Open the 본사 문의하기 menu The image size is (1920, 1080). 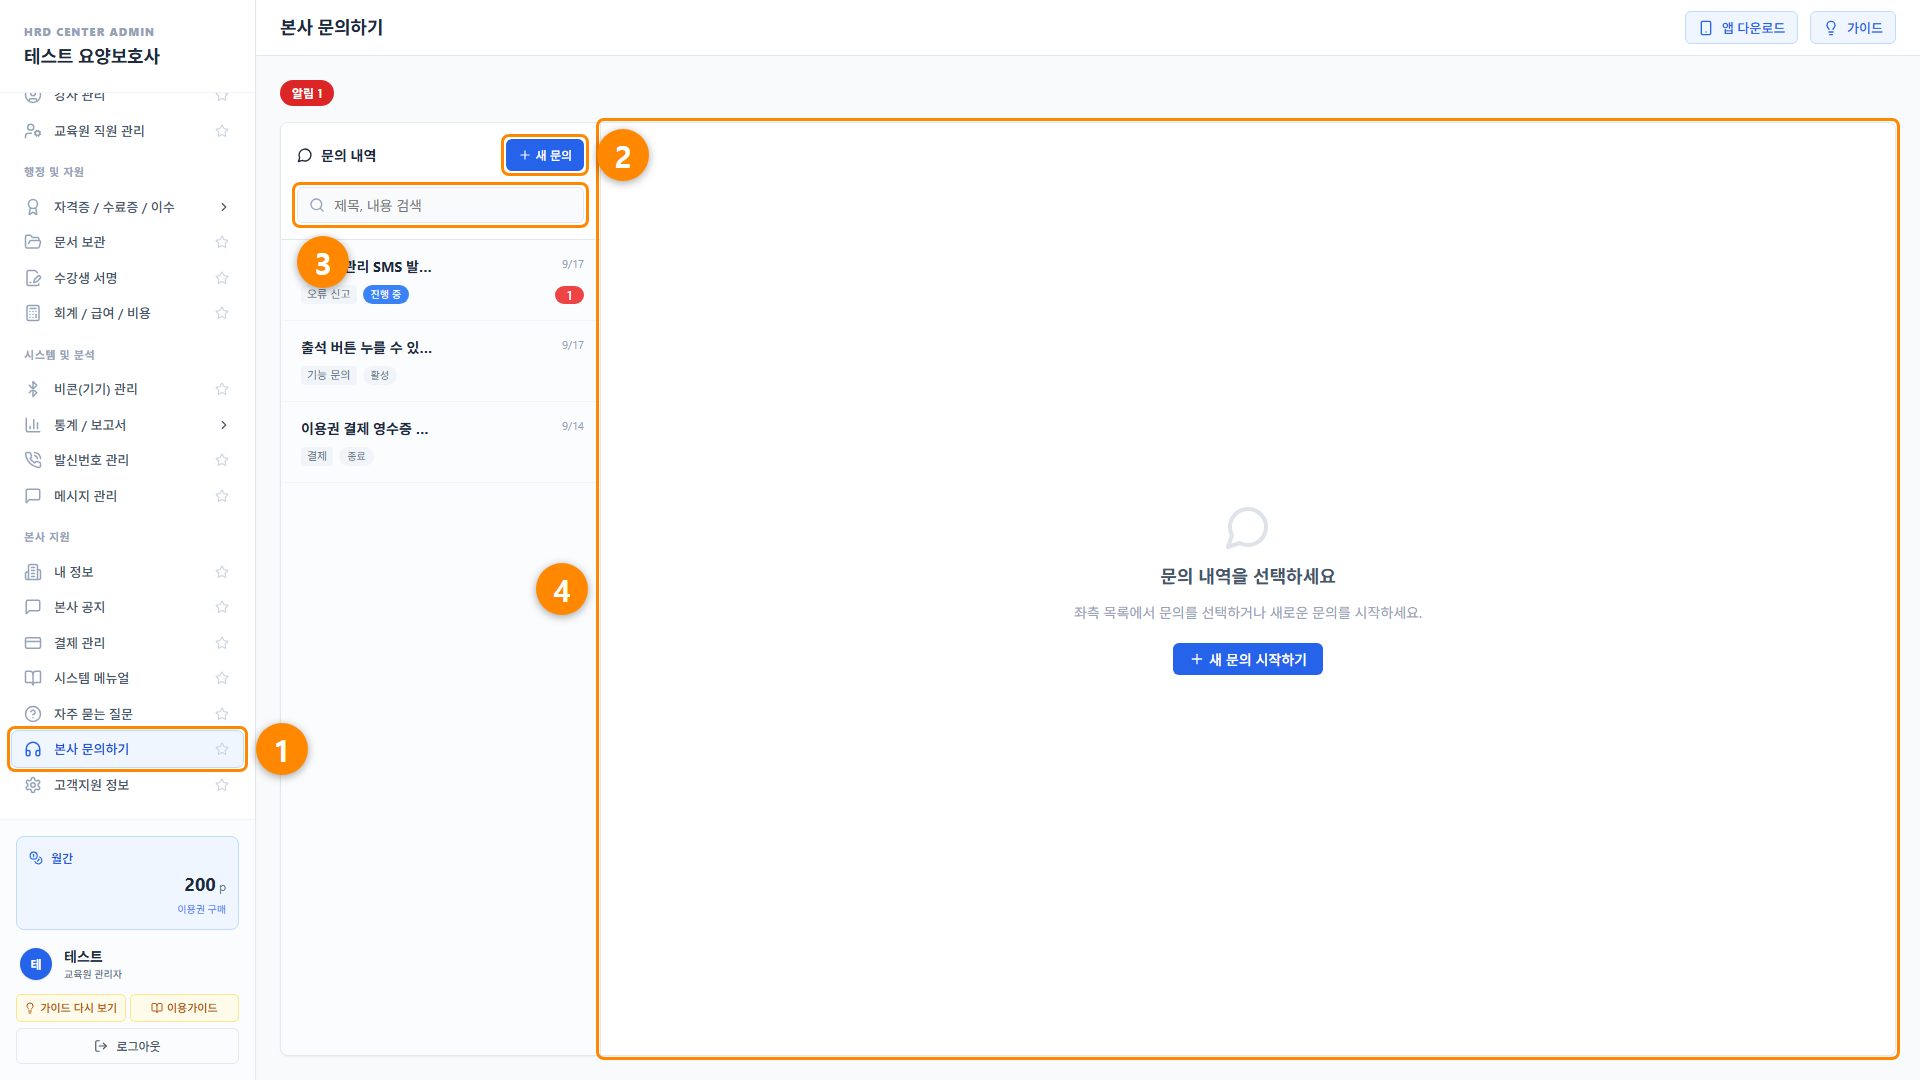point(127,749)
